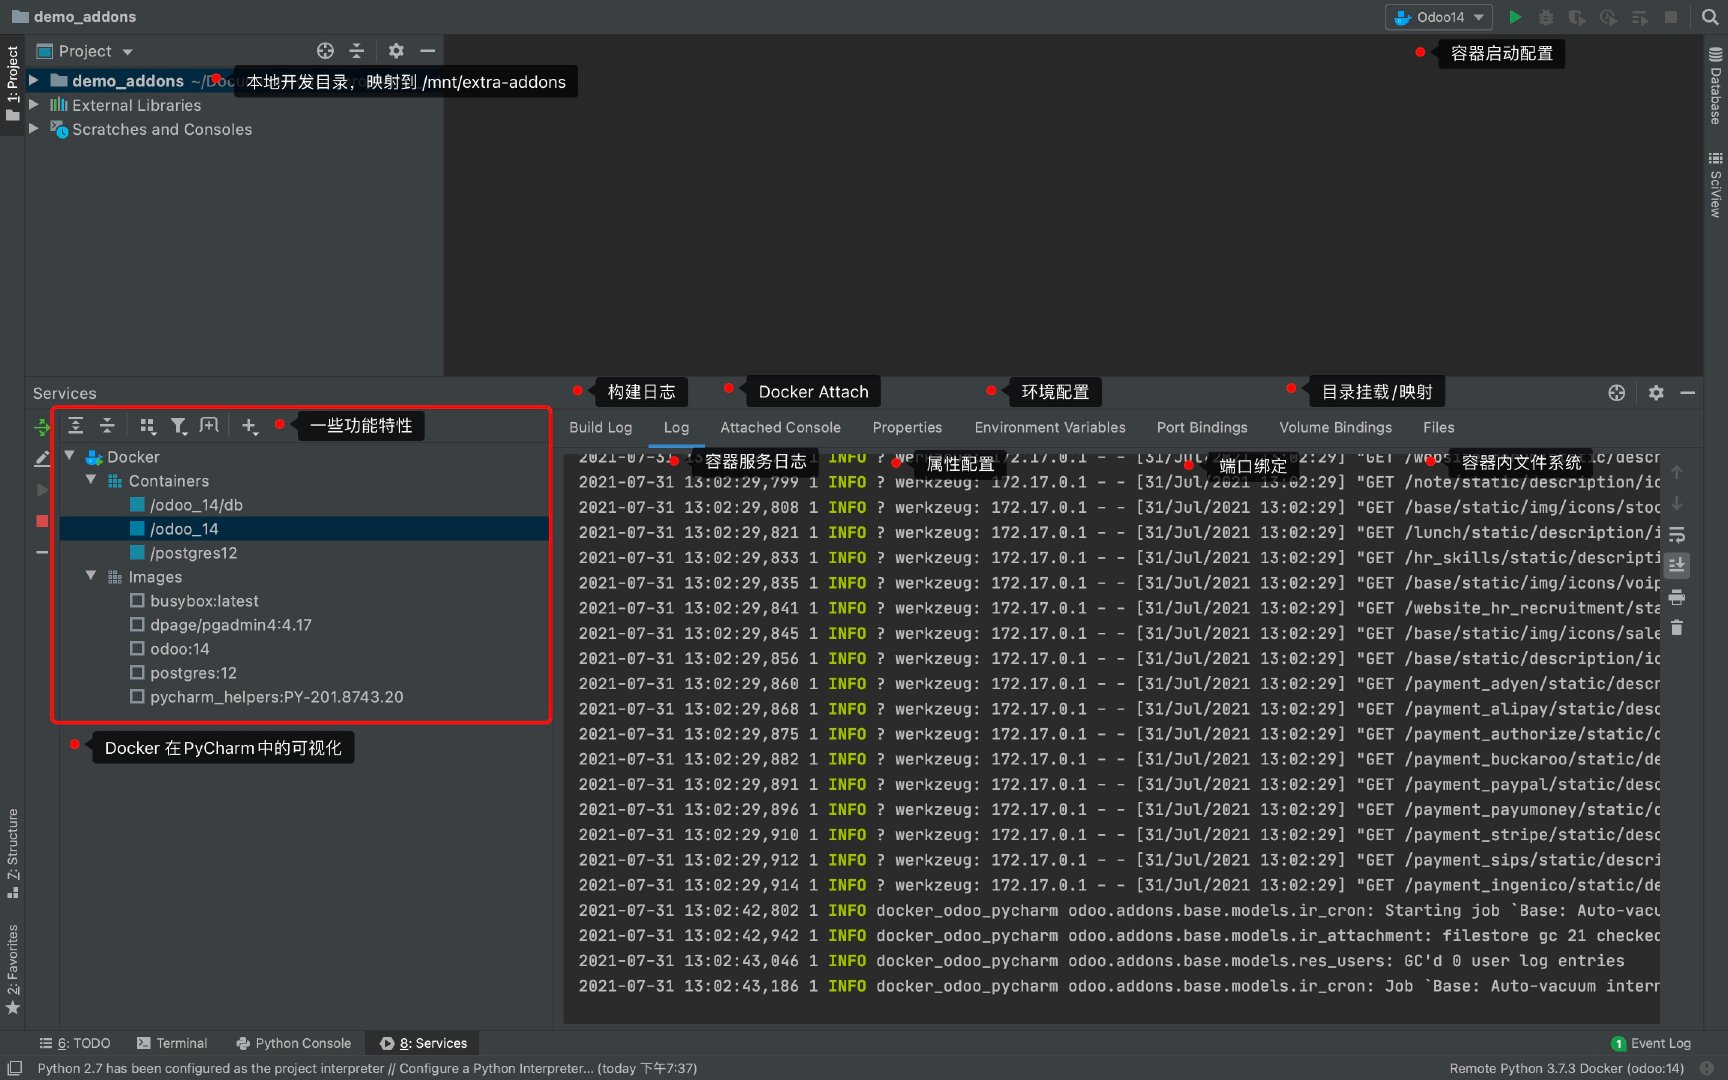Open the Project view selector dropdown
The image size is (1728, 1080).
85,51
